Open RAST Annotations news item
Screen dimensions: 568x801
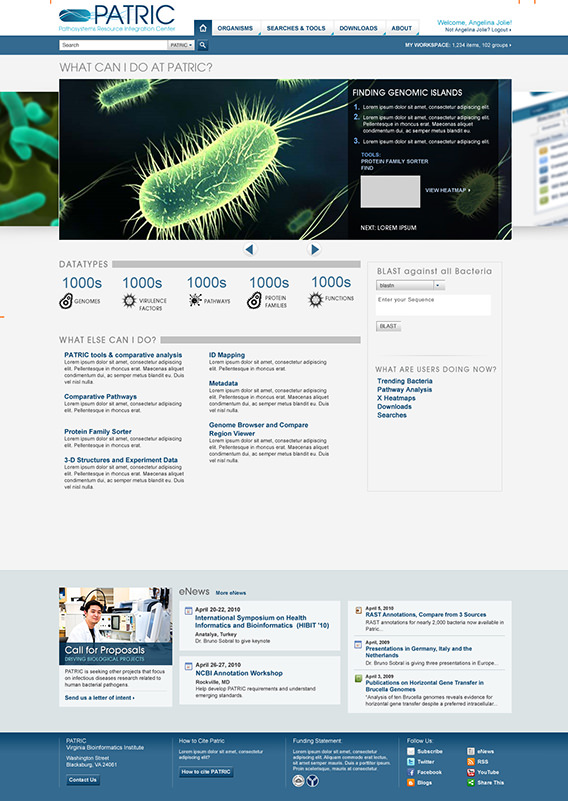click(425, 615)
